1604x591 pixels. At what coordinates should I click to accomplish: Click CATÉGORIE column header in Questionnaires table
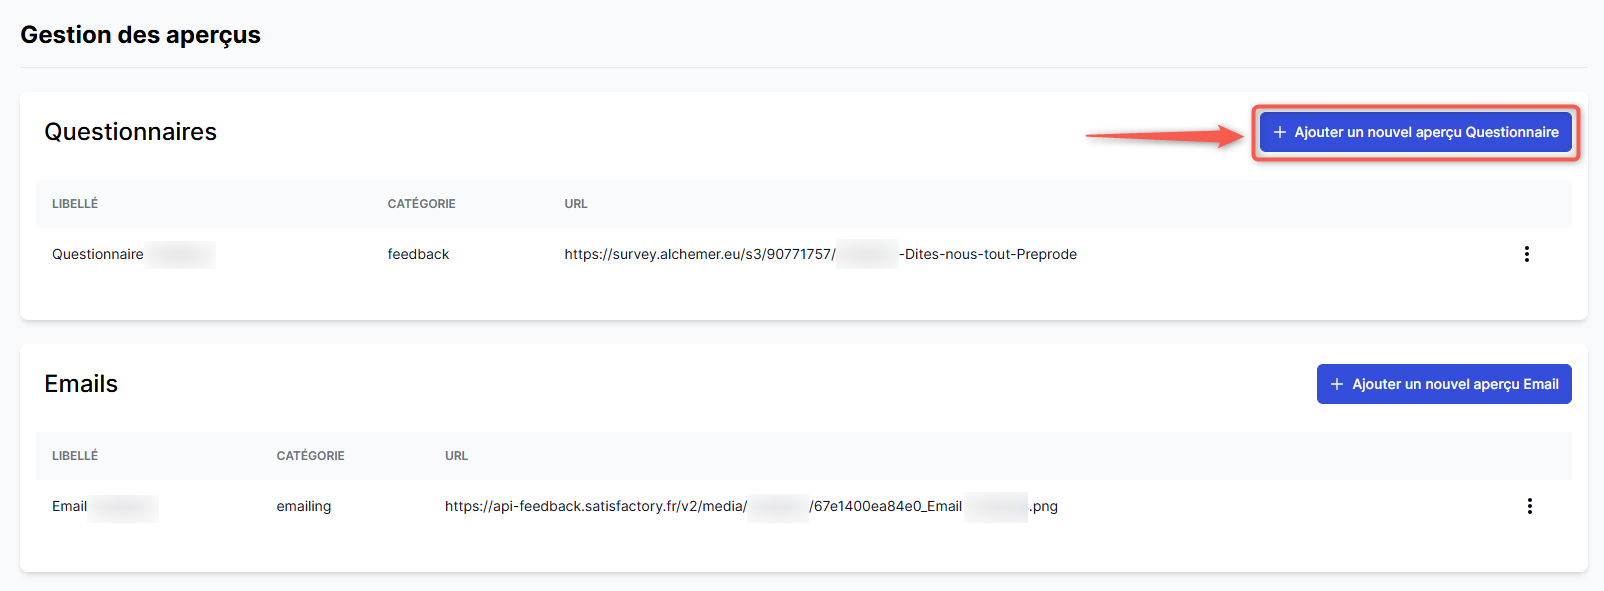click(421, 204)
